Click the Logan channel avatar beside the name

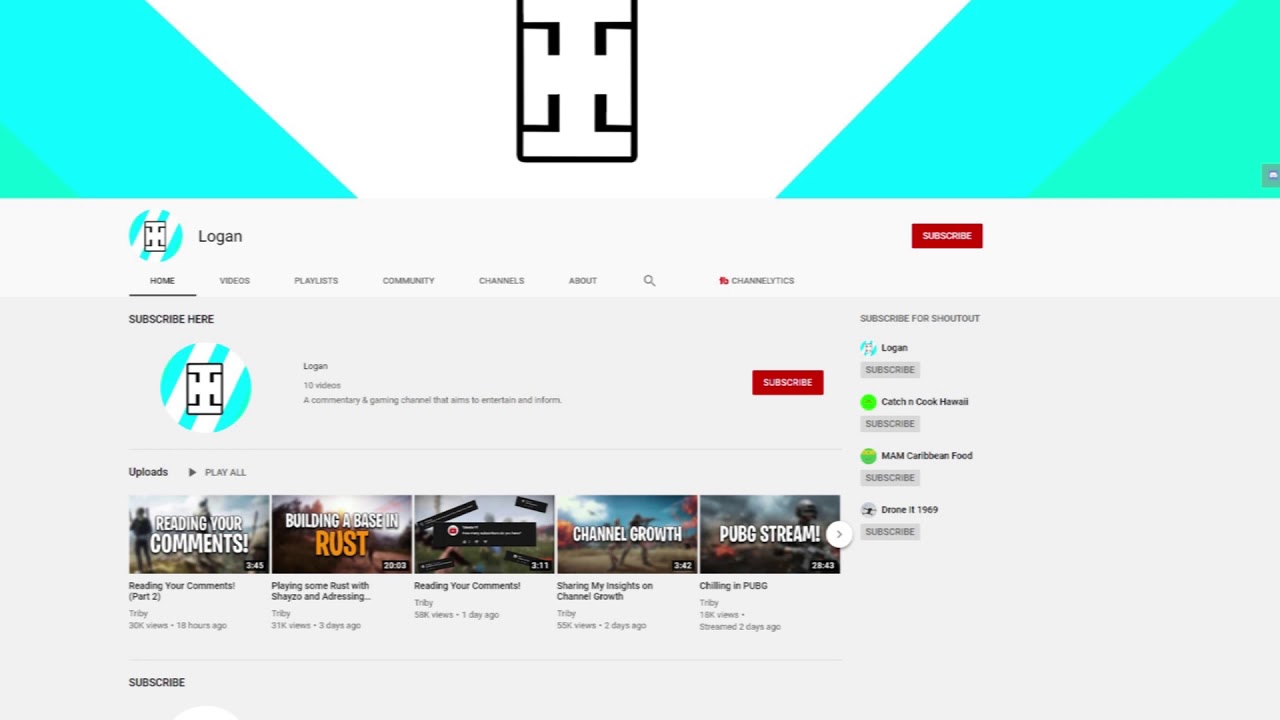[155, 236]
